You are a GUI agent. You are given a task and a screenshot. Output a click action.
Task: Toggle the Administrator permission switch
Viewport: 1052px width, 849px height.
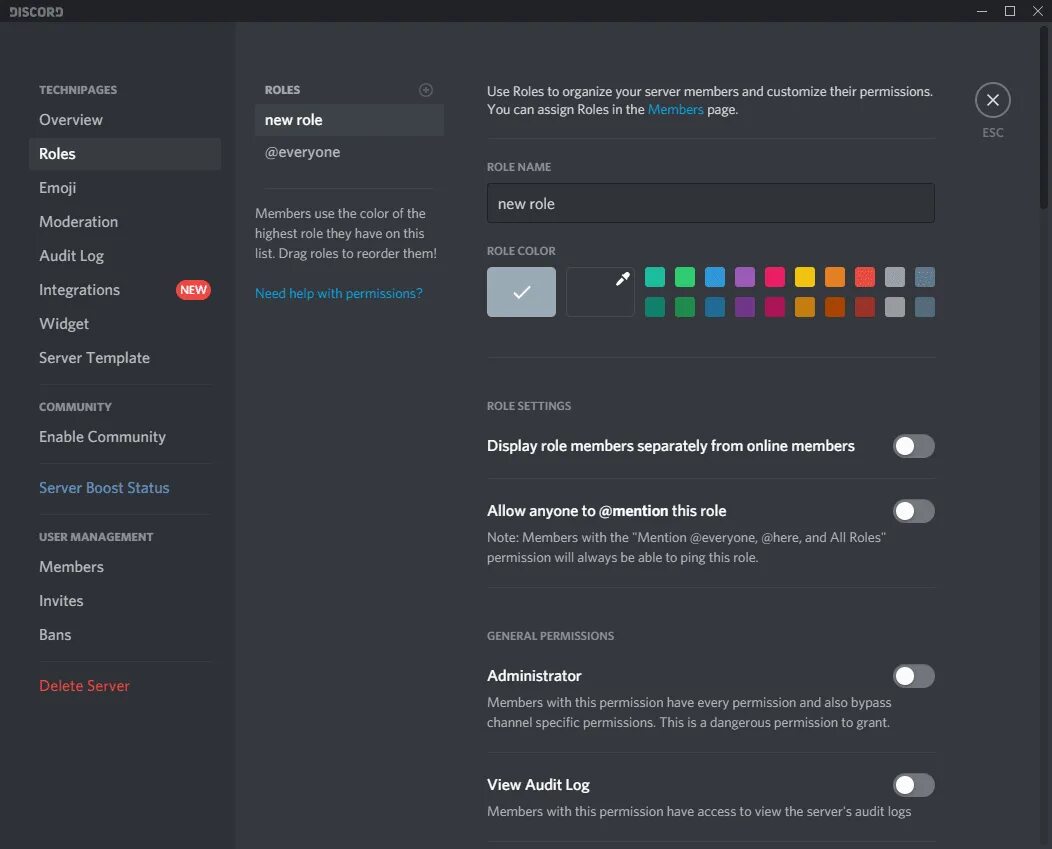coord(913,677)
